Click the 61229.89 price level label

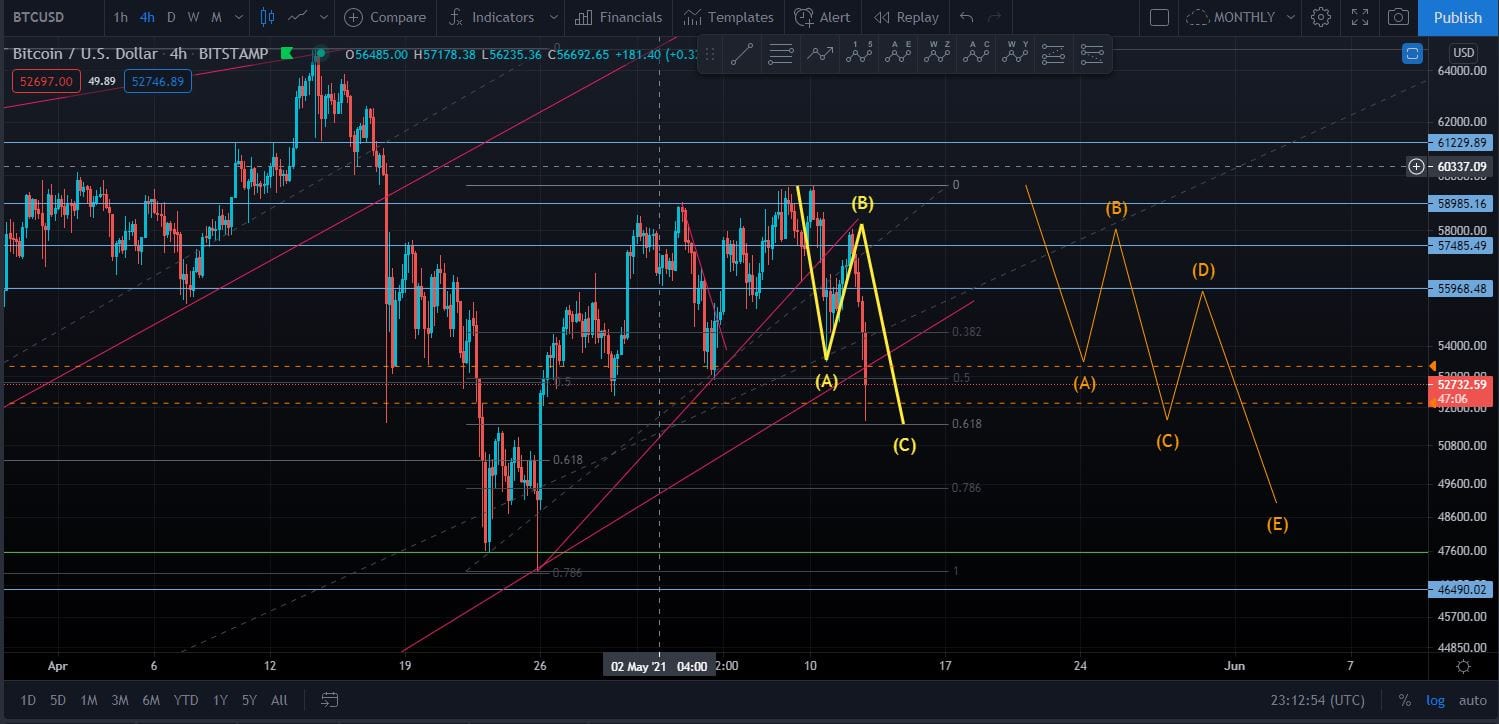[x=1462, y=143]
